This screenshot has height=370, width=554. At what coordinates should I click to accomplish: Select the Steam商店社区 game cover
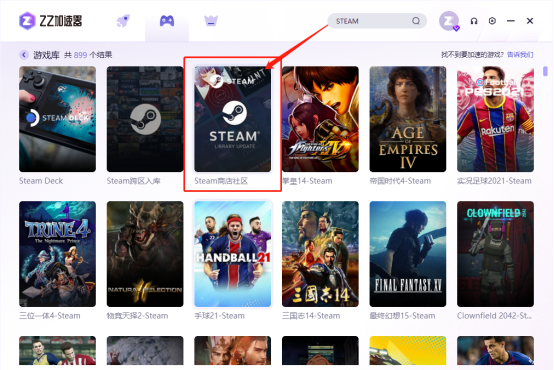click(x=232, y=119)
